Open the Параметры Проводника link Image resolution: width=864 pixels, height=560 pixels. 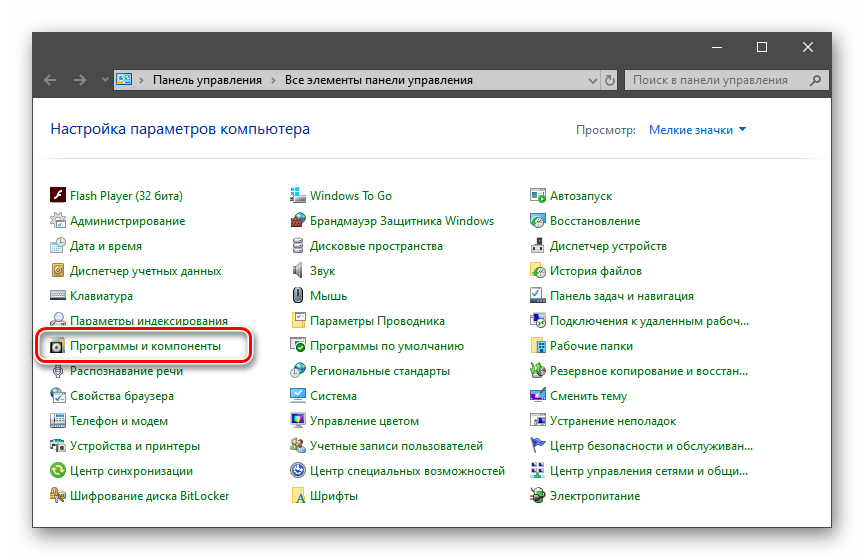(377, 321)
